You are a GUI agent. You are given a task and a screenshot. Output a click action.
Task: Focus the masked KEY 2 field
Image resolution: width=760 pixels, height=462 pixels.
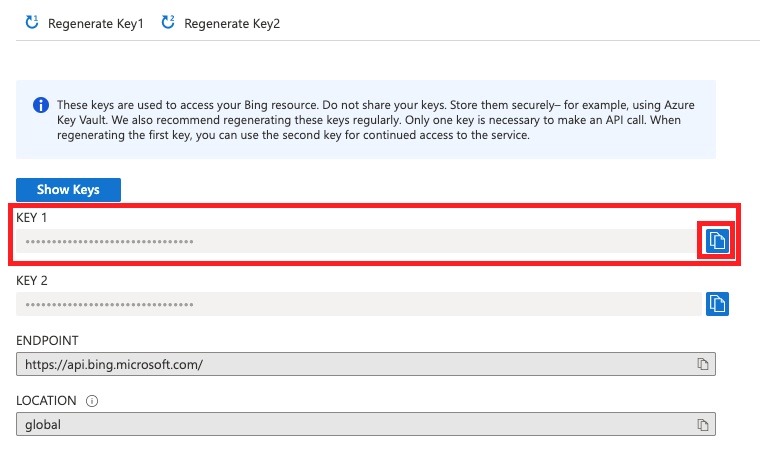point(359,304)
